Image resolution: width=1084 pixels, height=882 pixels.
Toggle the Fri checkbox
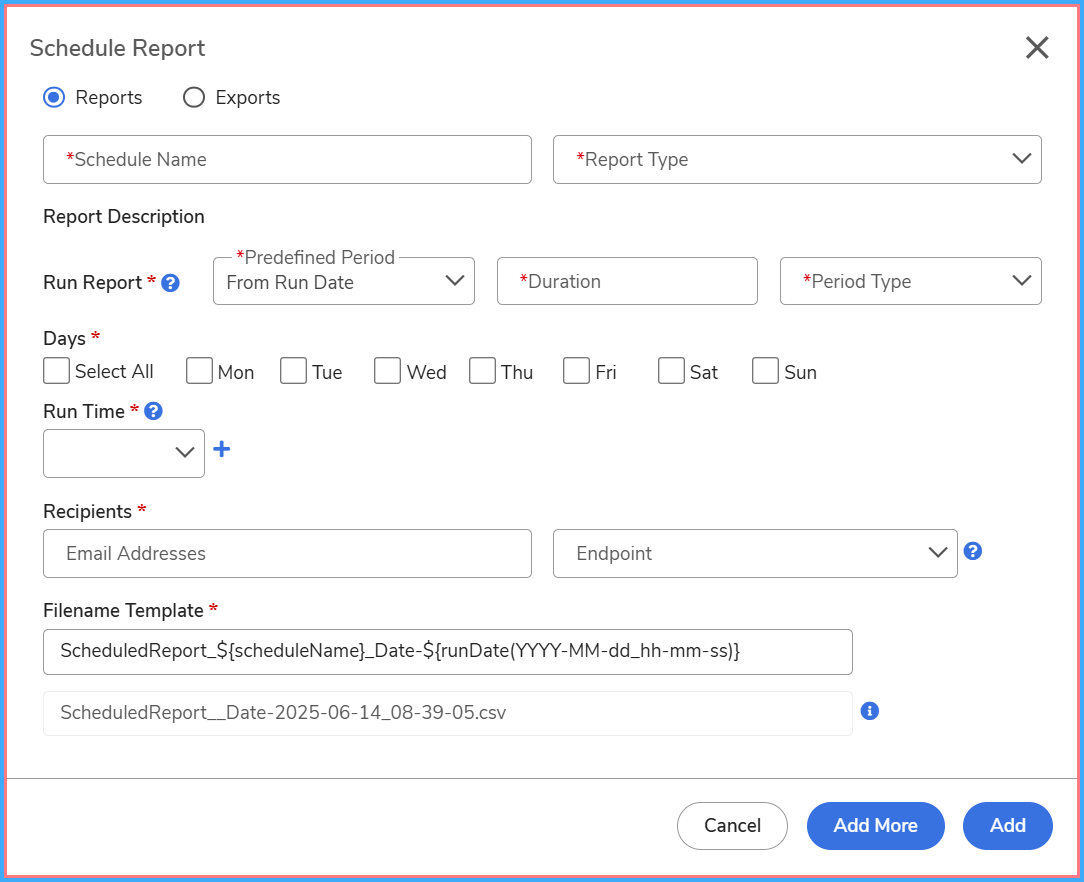[x=577, y=370]
